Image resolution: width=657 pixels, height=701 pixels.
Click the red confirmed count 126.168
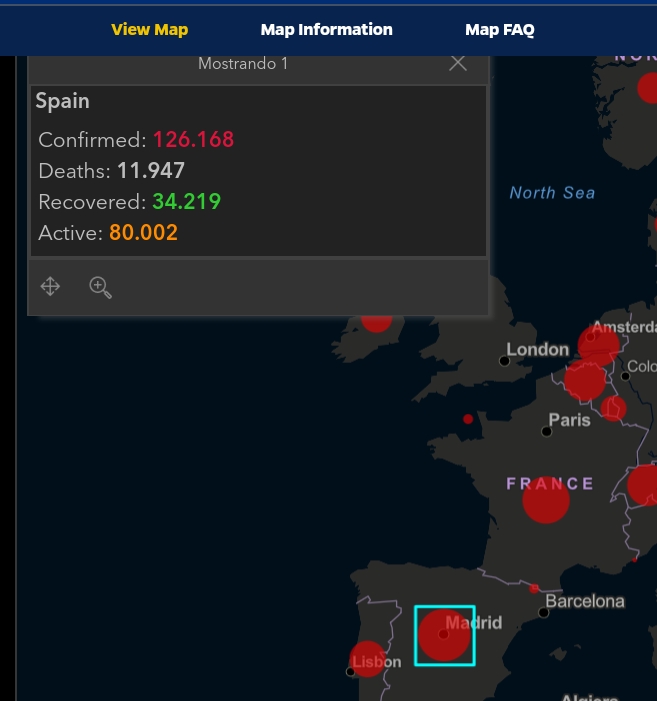click(x=193, y=139)
